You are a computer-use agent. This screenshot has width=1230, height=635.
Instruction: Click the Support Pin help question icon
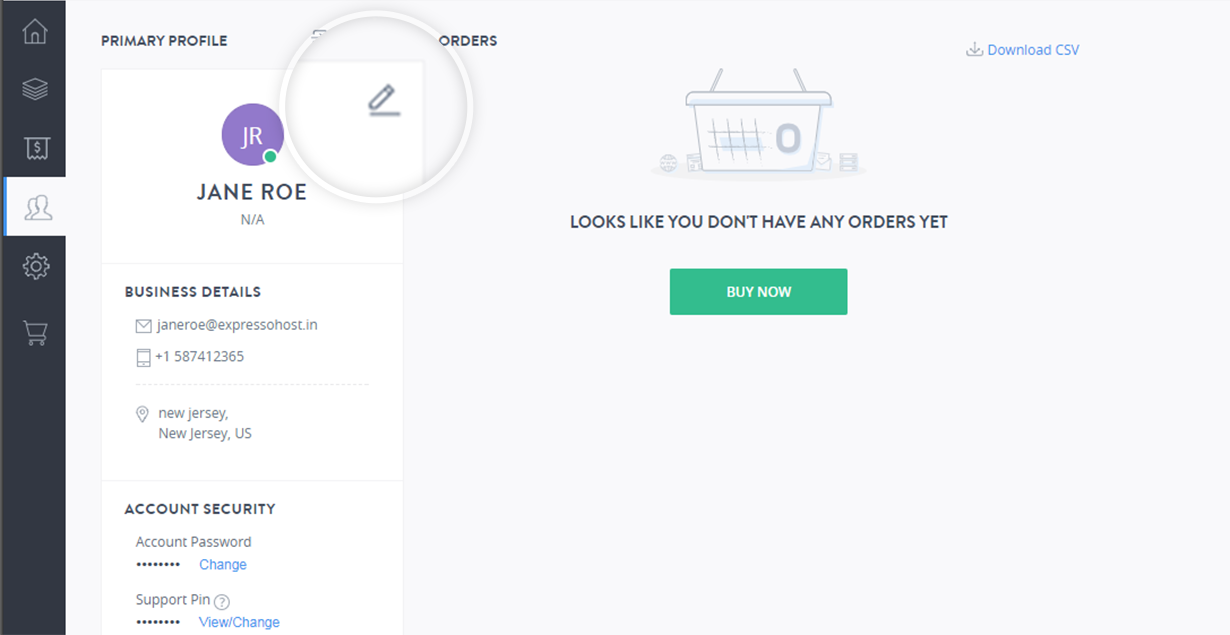tap(222, 602)
